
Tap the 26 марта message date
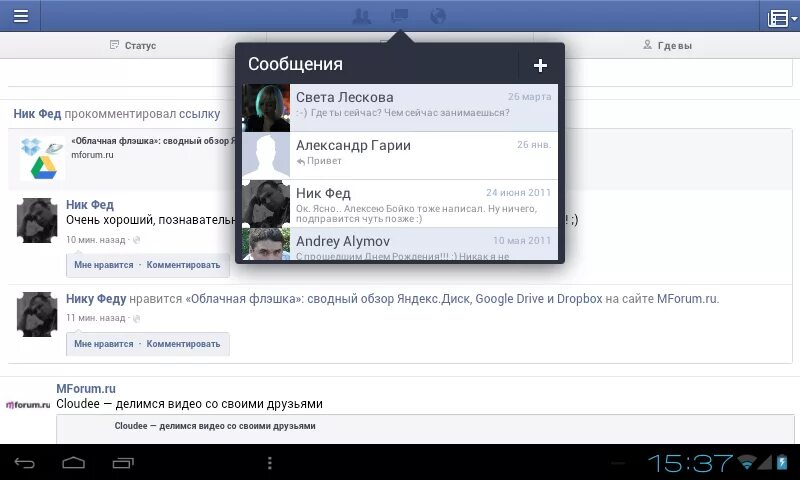pos(530,97)
